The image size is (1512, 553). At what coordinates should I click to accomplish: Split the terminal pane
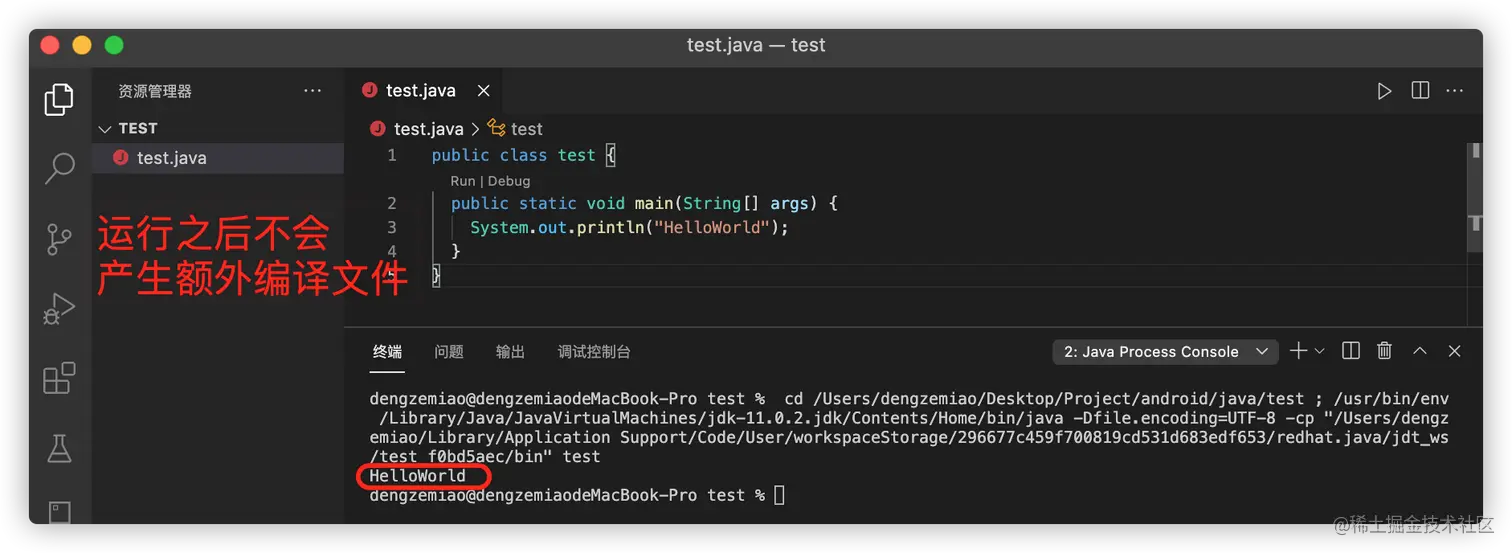[x=1351, y=351]
